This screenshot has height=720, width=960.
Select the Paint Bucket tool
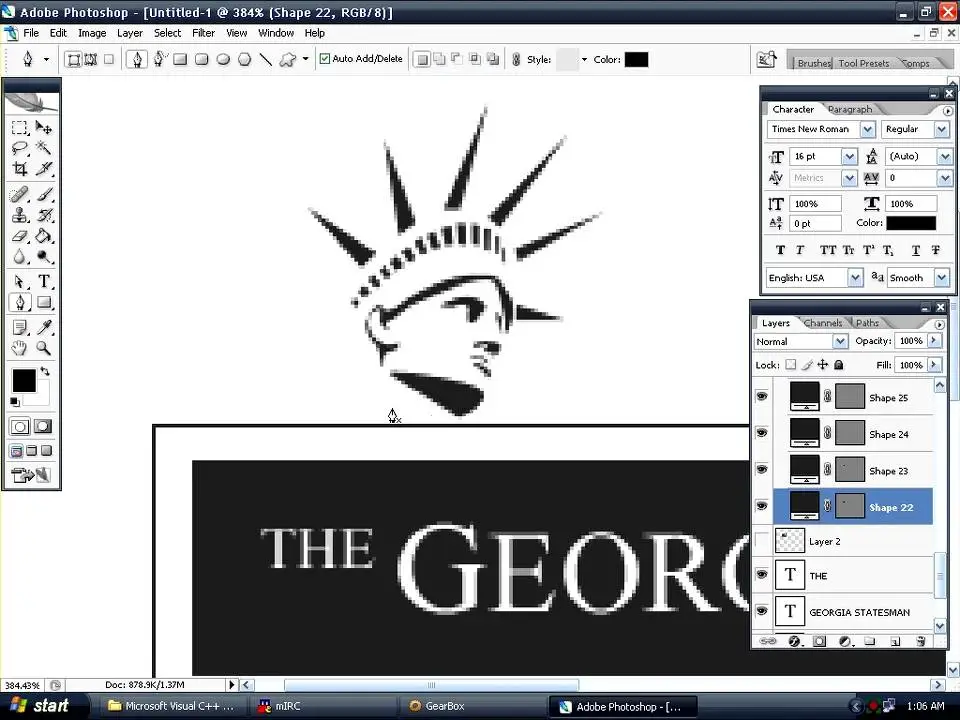pyautogui.click(x=43, y=236)
